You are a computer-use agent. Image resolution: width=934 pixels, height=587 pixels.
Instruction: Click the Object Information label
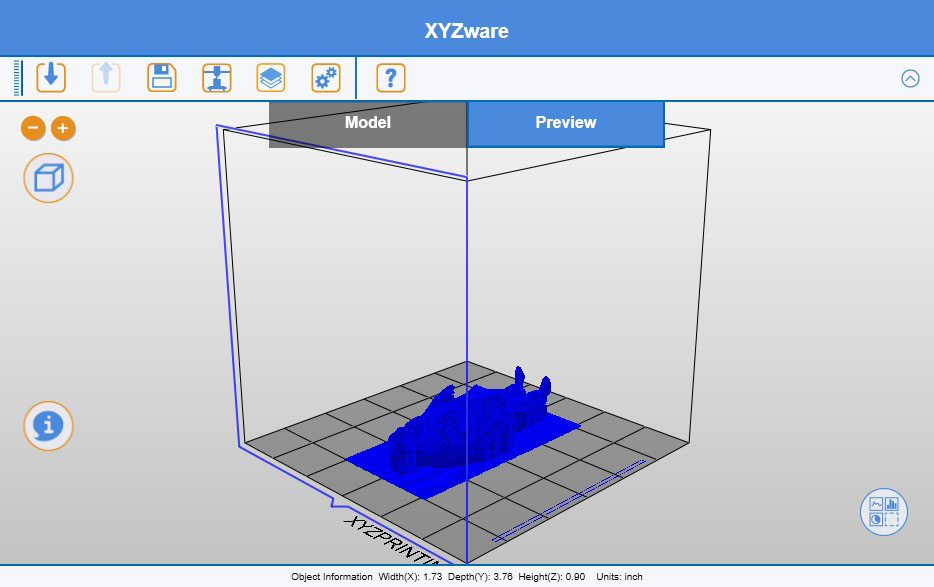click(x=332, y=577)
